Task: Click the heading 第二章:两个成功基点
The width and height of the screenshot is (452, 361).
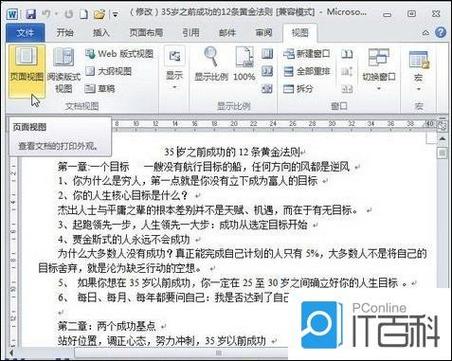Action: pyautogui.click(x=106, y=326)
